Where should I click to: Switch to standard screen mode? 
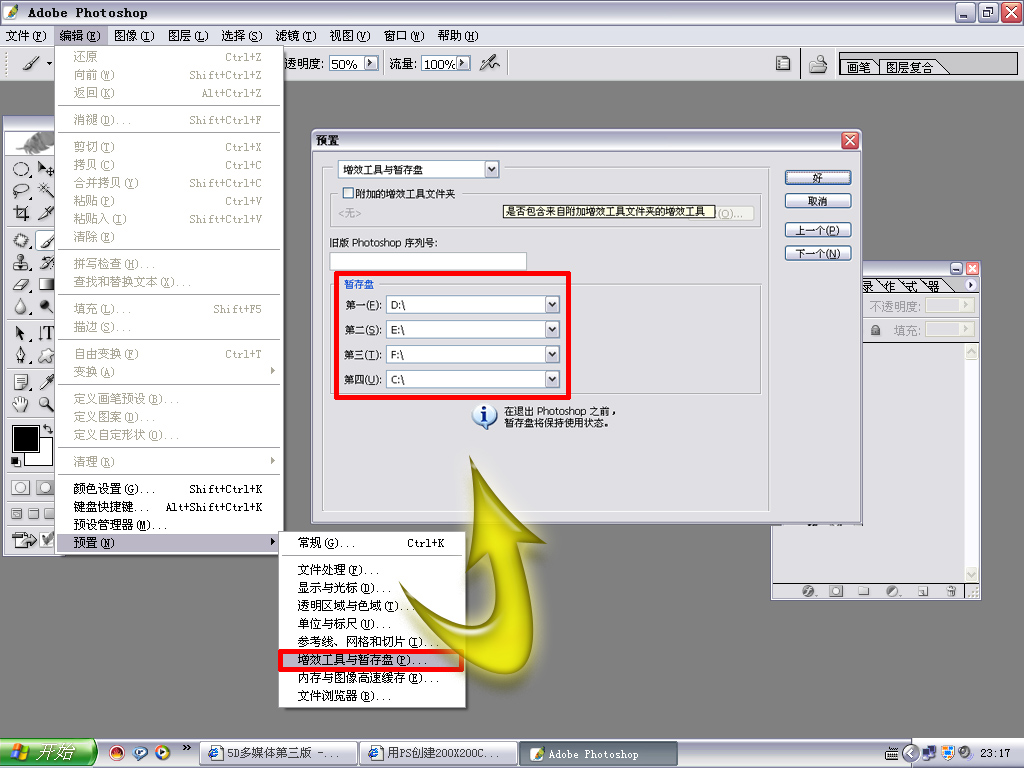17,514
